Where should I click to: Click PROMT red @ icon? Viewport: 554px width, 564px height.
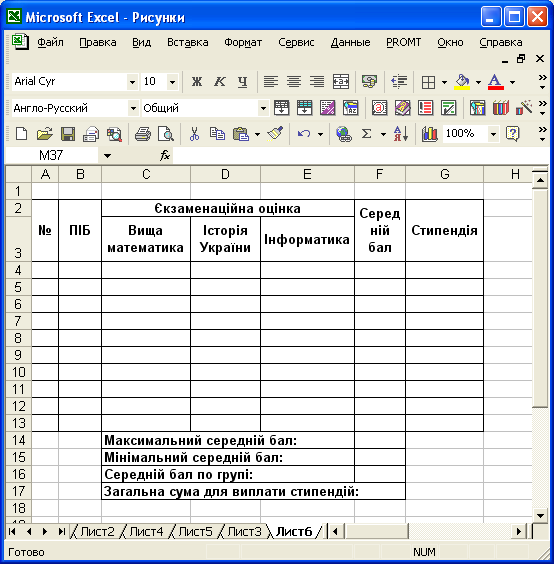point(379,108)
